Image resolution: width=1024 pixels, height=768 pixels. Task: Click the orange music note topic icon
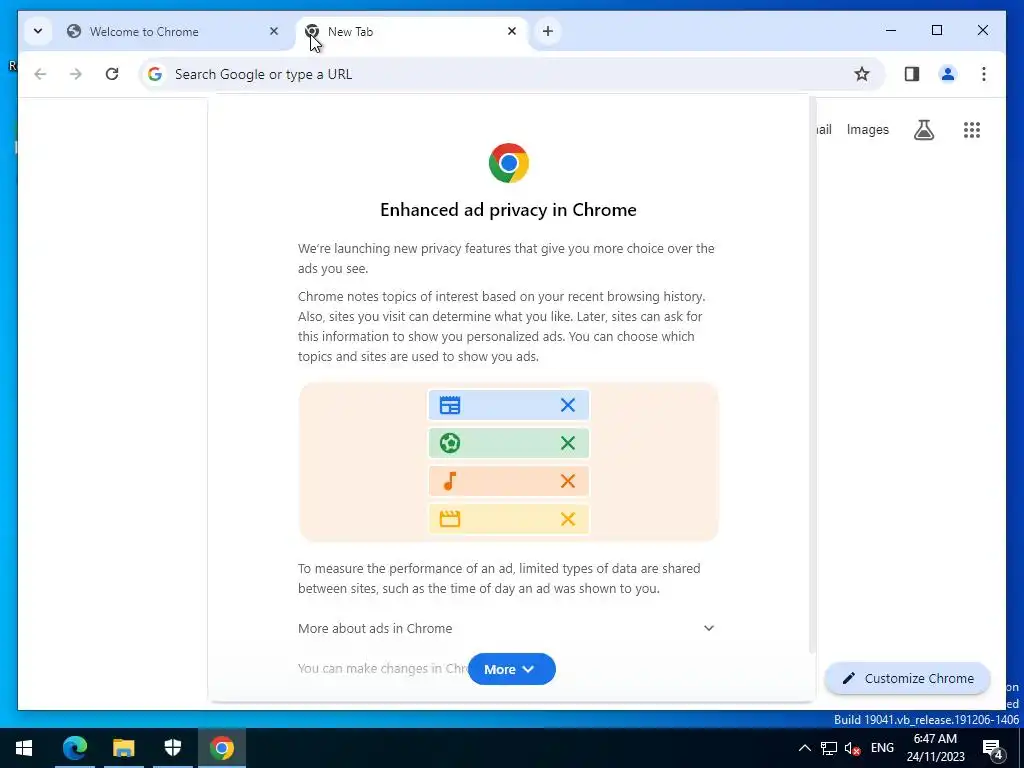[450, 481]
